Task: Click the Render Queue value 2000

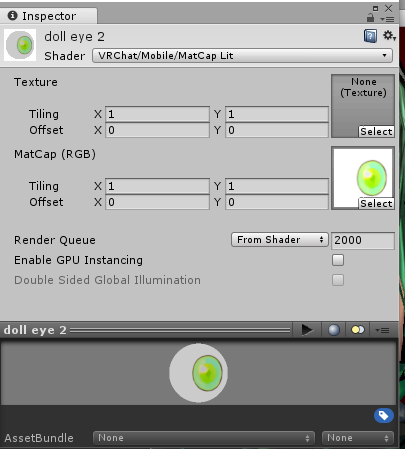Action: (363, 240)
